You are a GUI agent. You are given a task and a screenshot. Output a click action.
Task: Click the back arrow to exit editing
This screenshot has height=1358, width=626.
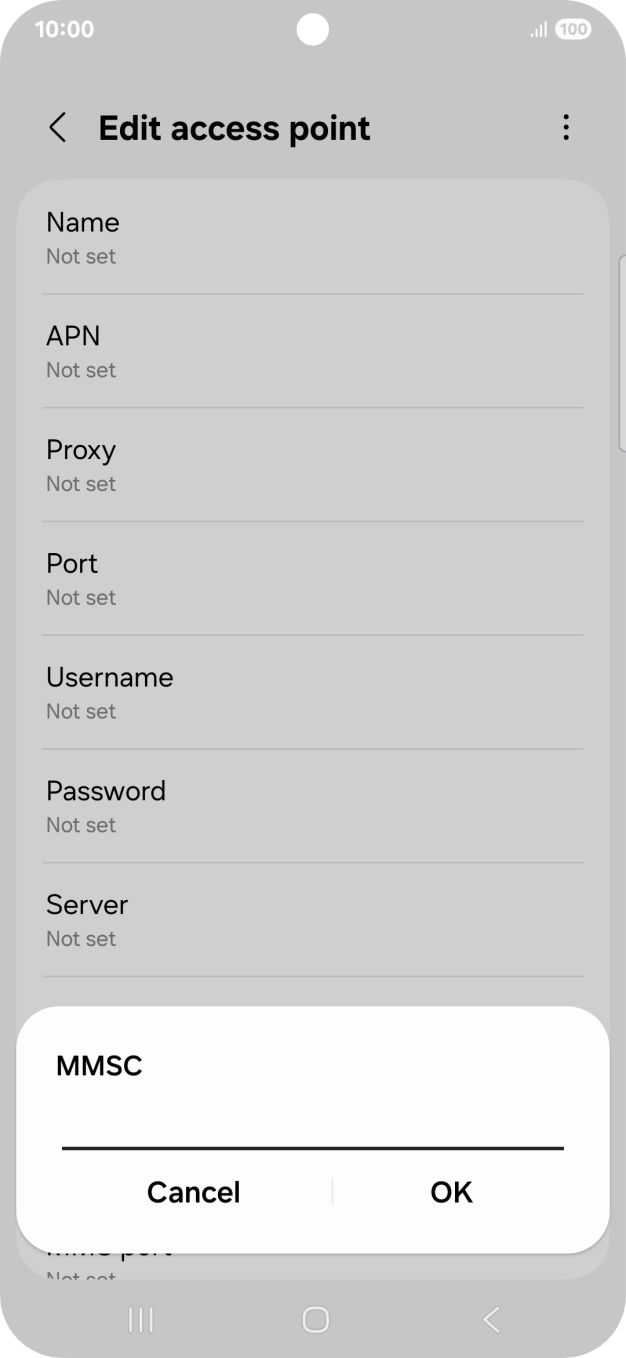pos(57,128)
